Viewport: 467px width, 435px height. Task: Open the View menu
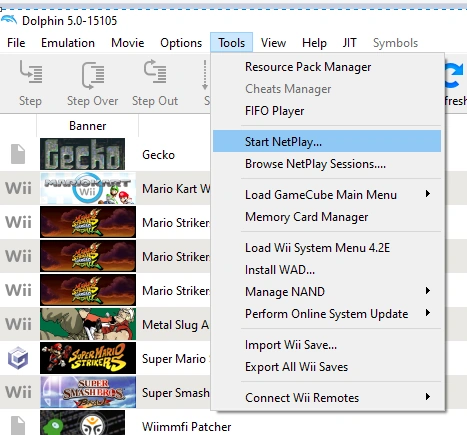pyautogui.click(x=273, y=43)
